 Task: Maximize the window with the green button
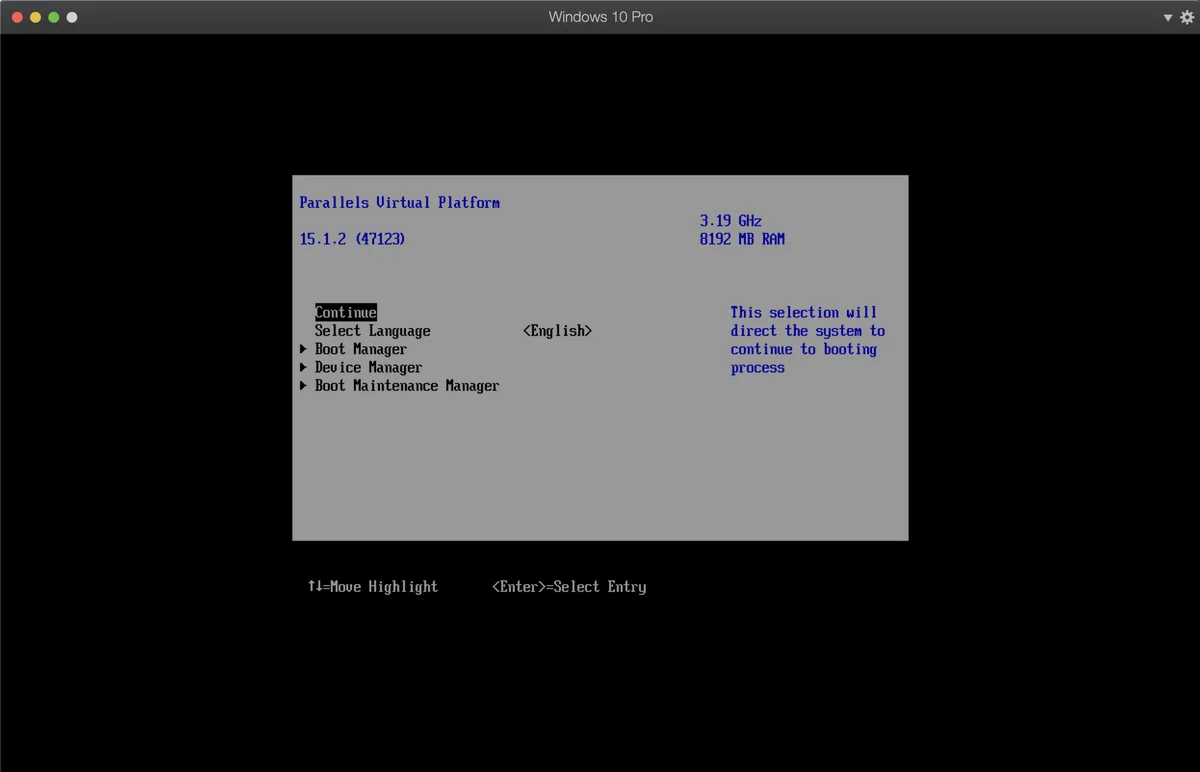53,18
